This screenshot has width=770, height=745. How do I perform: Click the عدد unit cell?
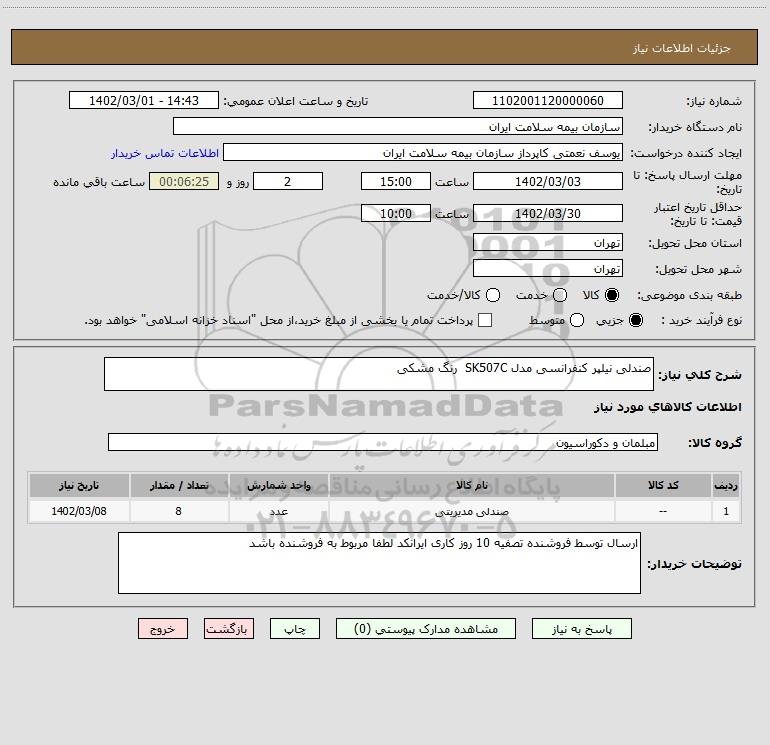point(278,511)
